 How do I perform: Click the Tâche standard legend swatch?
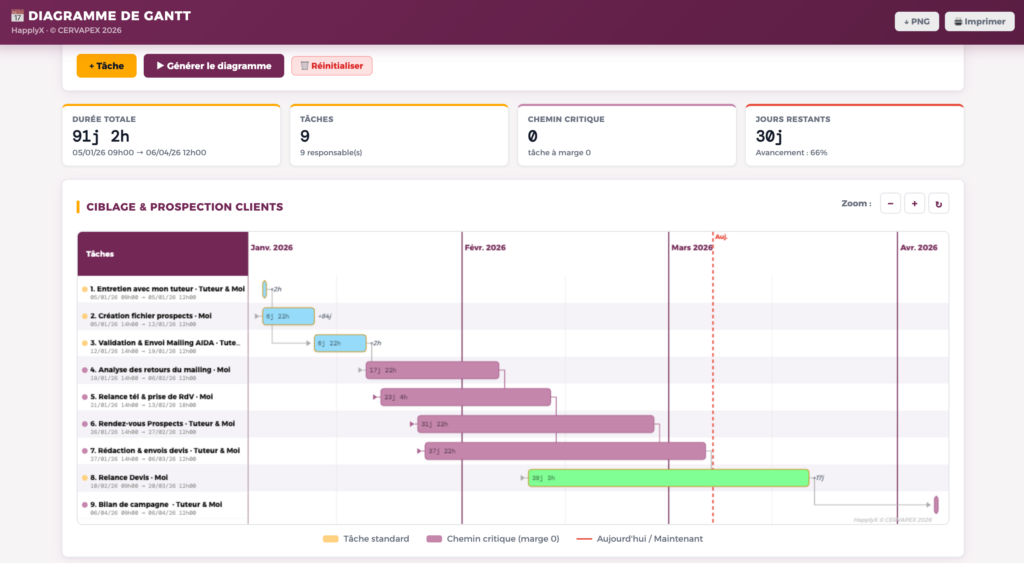(330, 539)
